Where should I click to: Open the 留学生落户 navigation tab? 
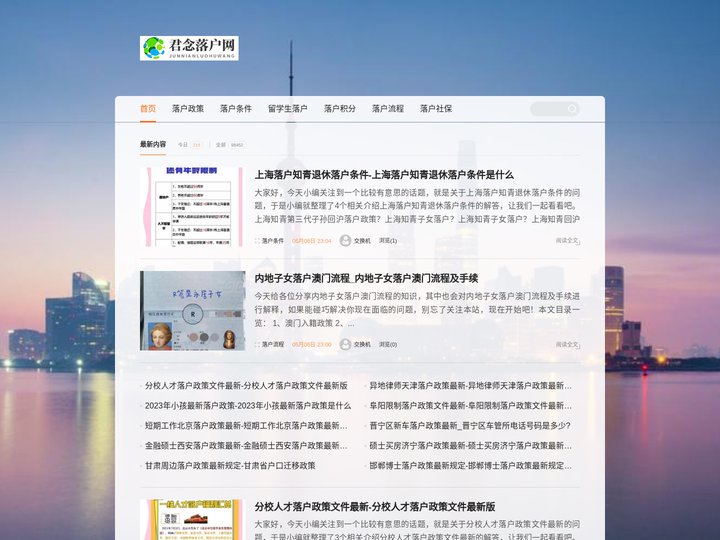(x=287, y=109)
